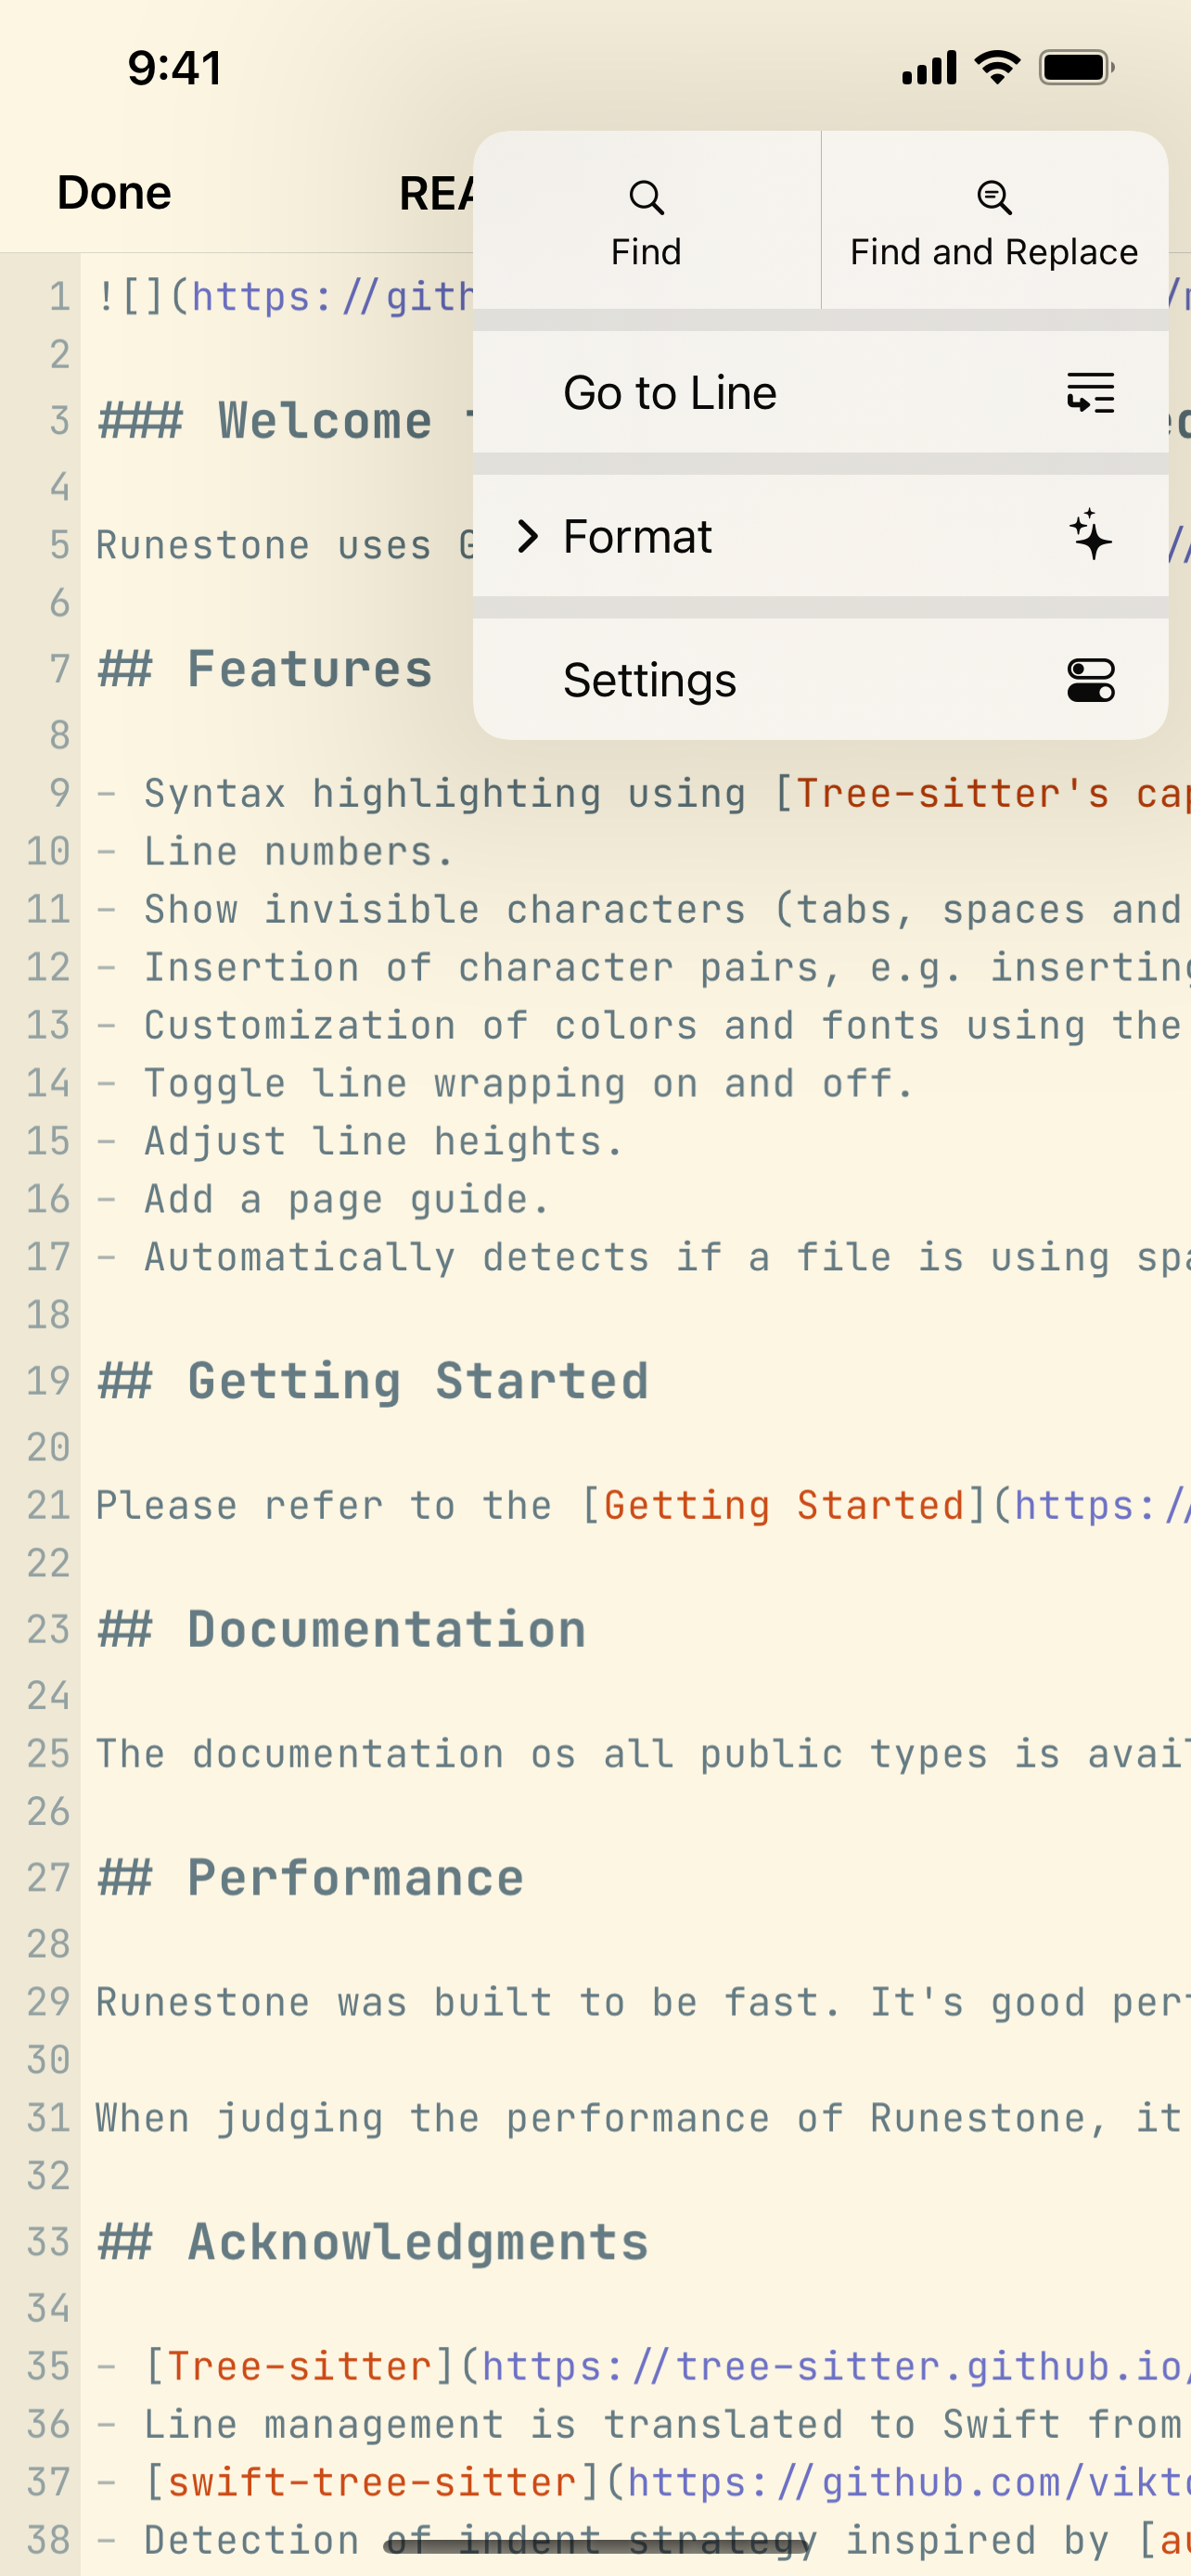This screenshot has width=1191, height=2576.
Task: Tap the 'Runestone was built to be fast' line
Action: (x=643, y=2002)
